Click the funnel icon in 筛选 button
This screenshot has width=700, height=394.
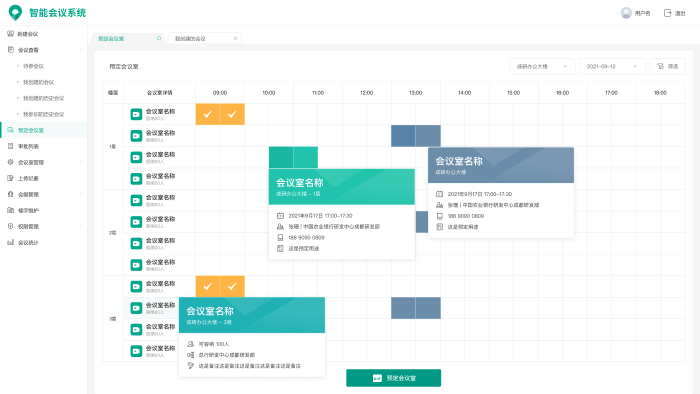coord(660,66)
